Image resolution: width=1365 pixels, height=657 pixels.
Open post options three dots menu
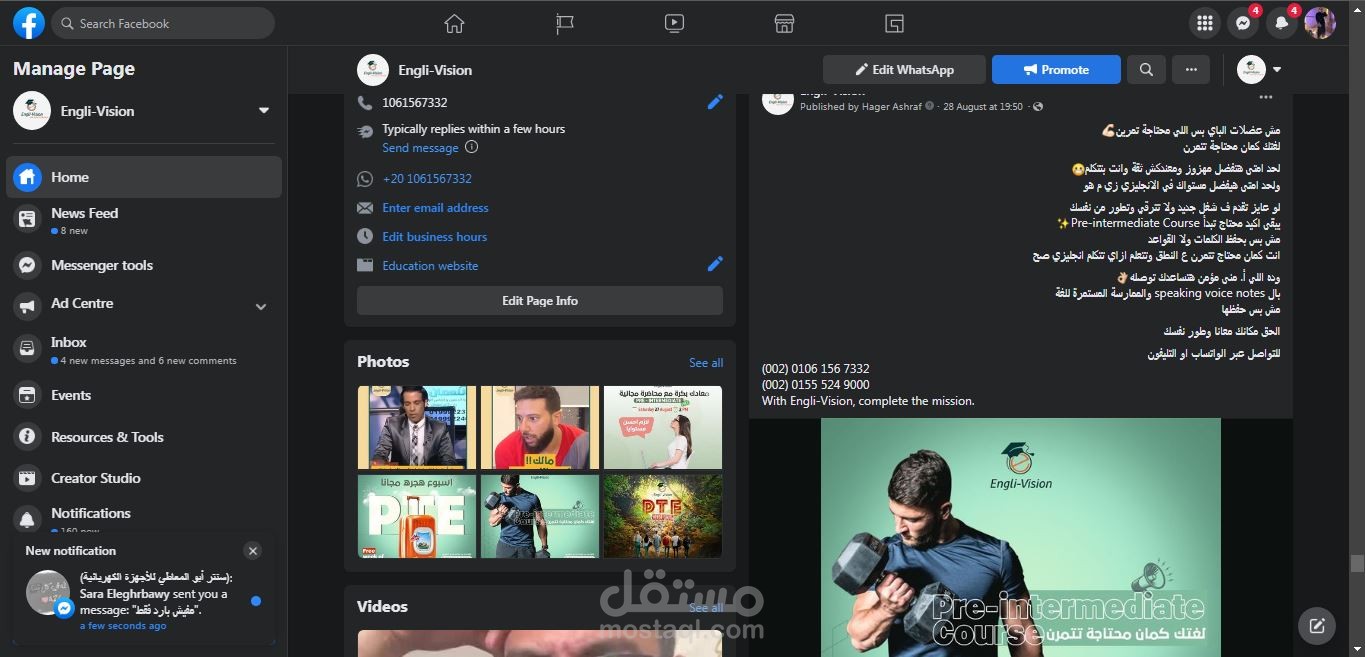1266,98
